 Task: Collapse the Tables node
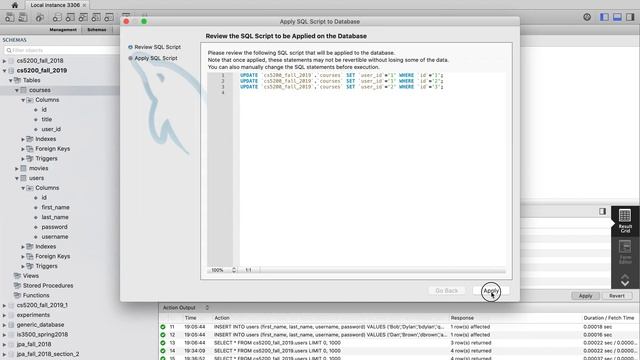coord(11,80)
